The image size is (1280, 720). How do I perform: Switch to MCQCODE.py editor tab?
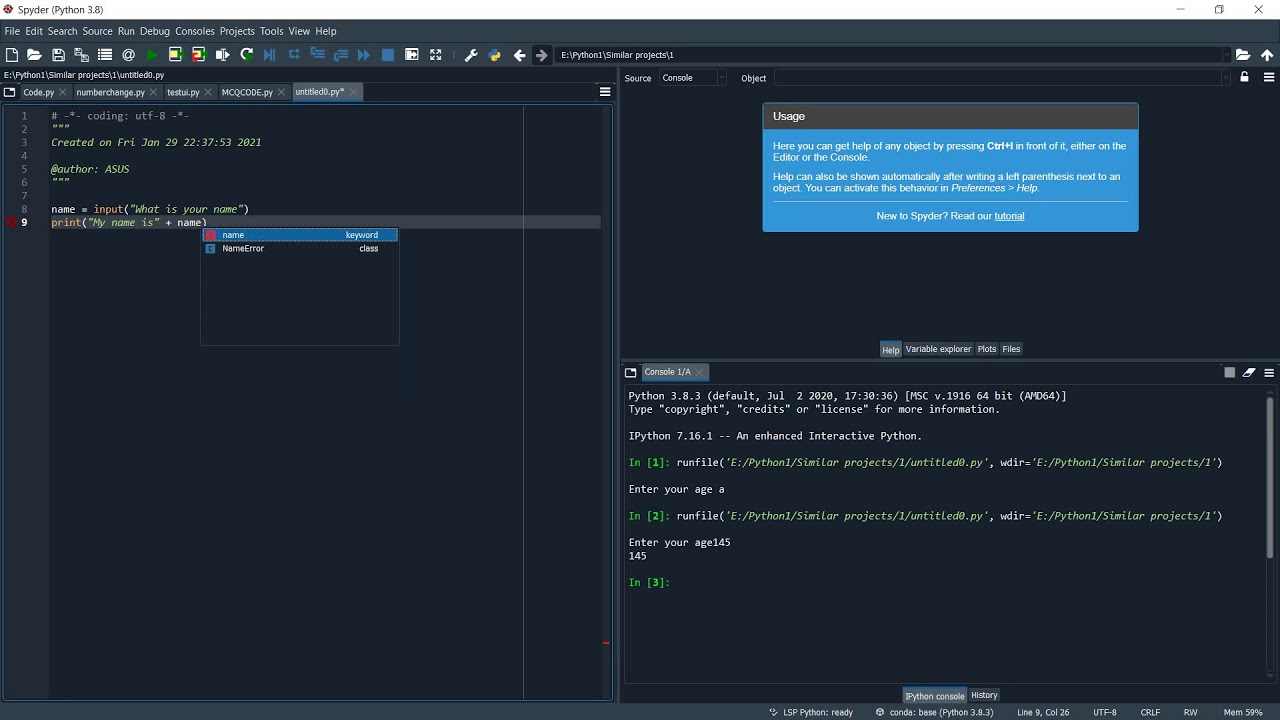[247, 92]
